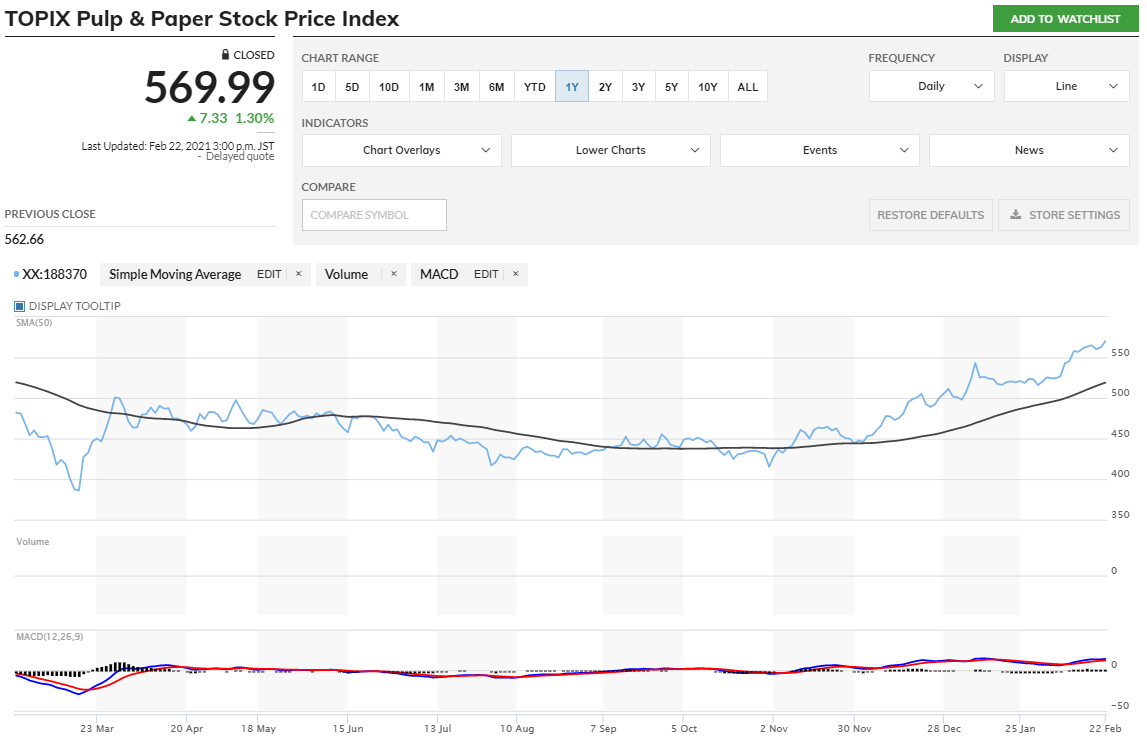Viewport: 1147px width, 747px height.
Task: Open the Display Line dropdown
Action: point(1066,86)
